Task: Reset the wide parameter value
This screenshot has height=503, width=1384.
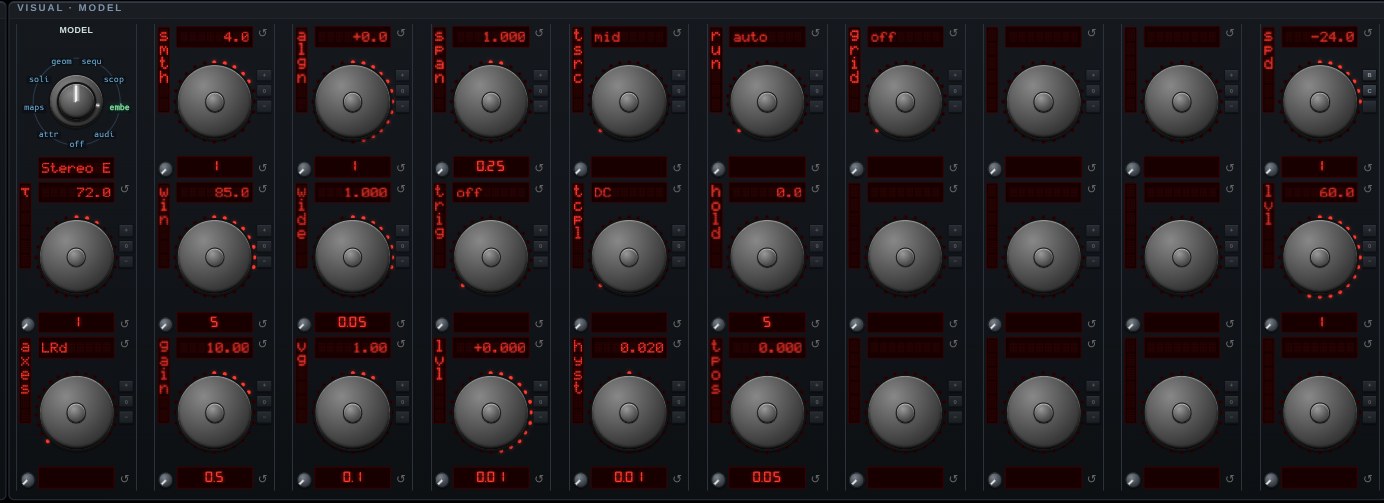Action: (400, 189)
